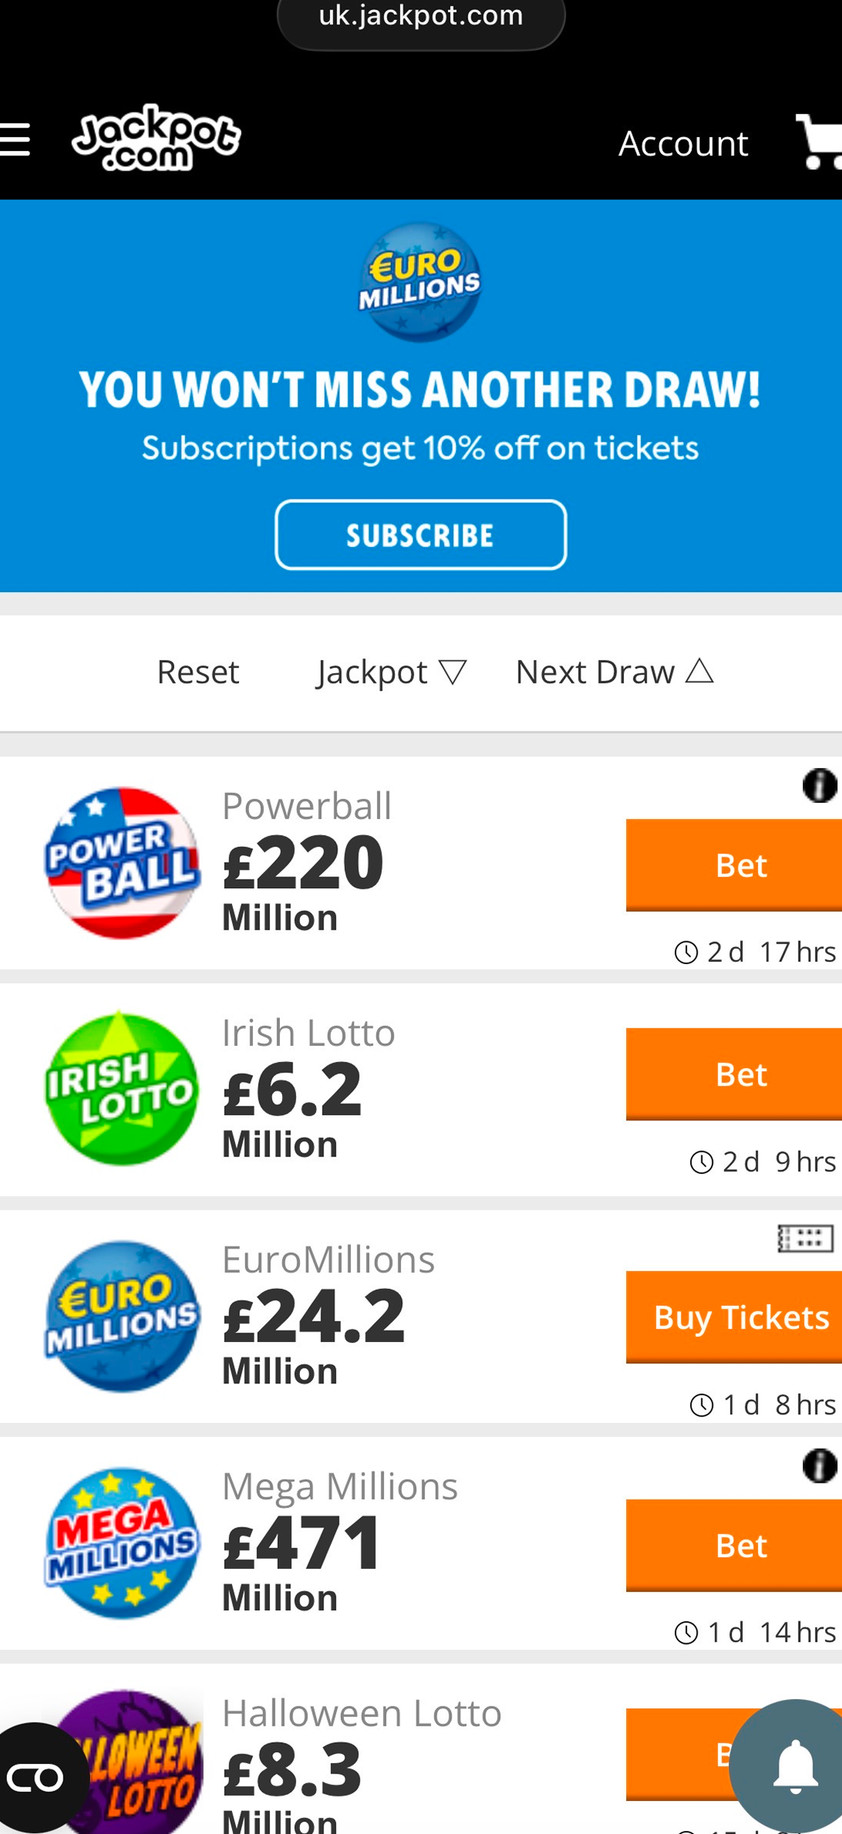842x1834 pixels.
Task: Click the Powerball lottery logo
Action: (x=122, y=863)
